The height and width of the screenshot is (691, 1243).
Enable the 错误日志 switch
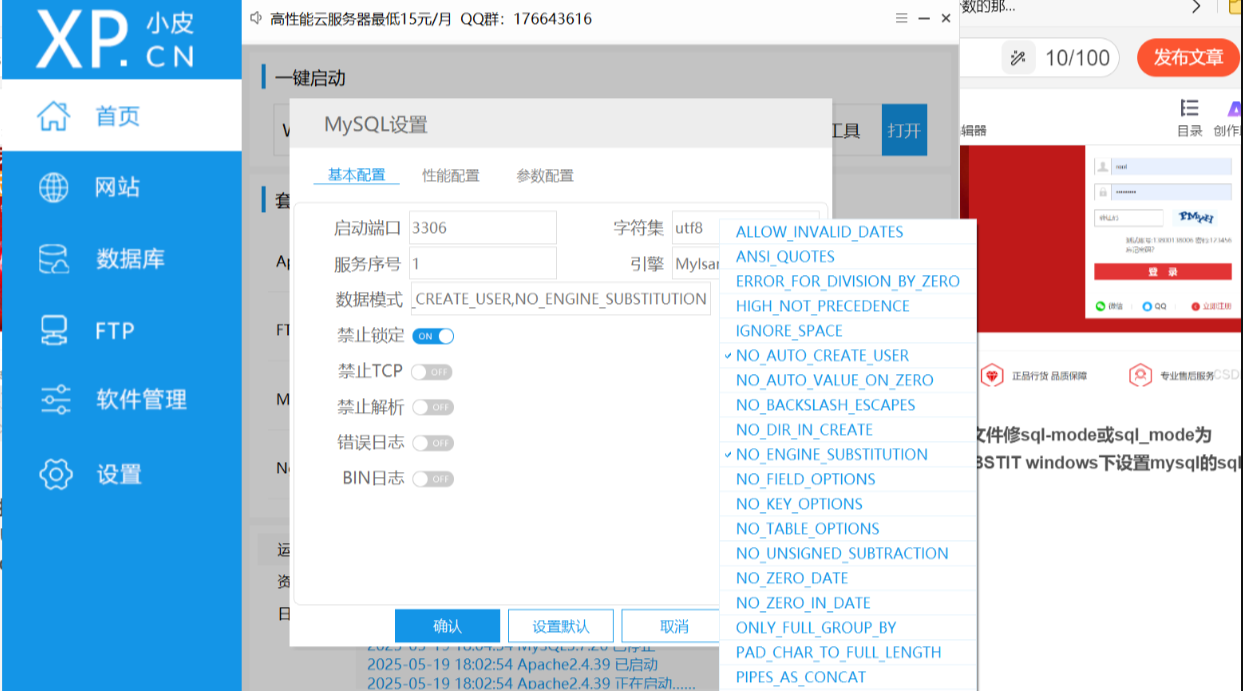coord(432,443)
